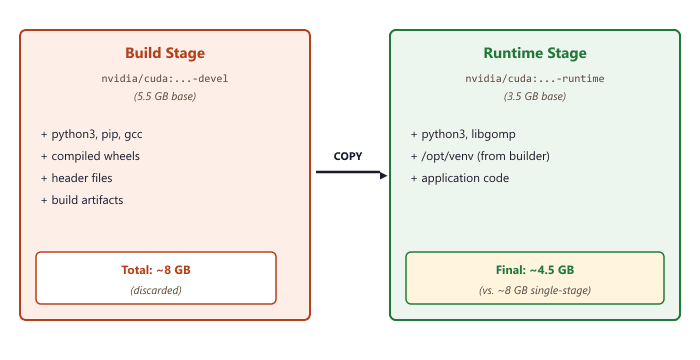Select the nvidia/cuda:...-runtime image name
This screenshot has width=700, height=360.
(x=535, y=79)
